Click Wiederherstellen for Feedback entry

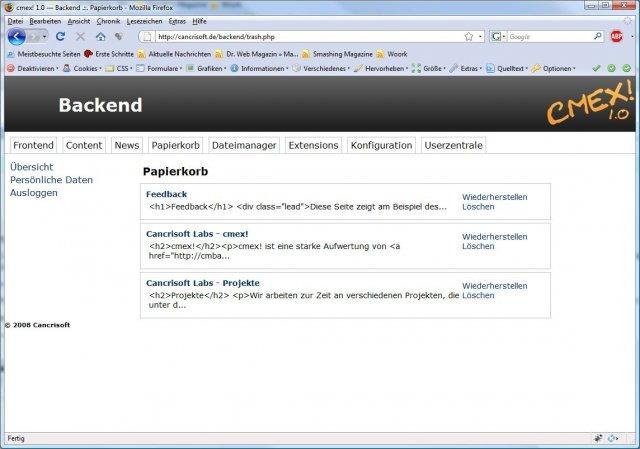click(495, 197)
